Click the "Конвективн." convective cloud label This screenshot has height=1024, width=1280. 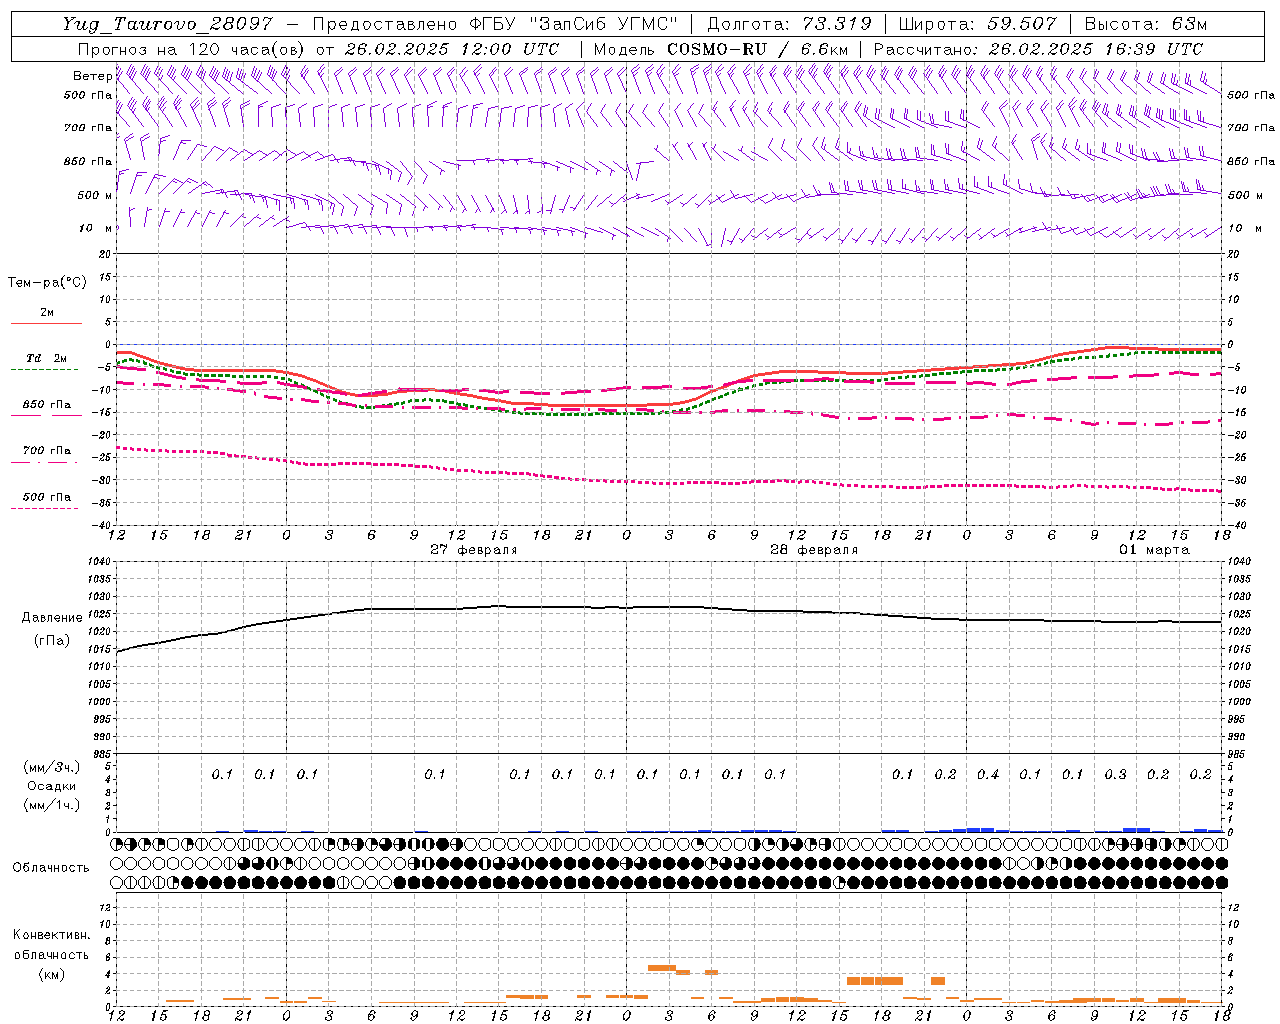pyautogui.click(x=51, y=935)
